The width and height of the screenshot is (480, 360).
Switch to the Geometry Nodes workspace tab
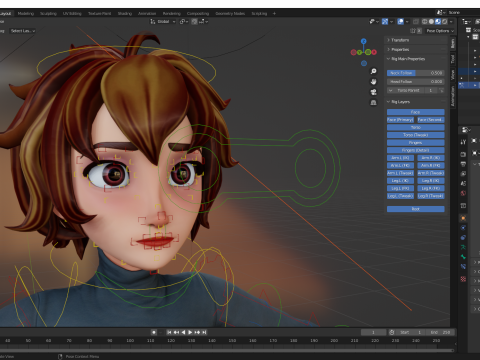(x=230, y=14)
